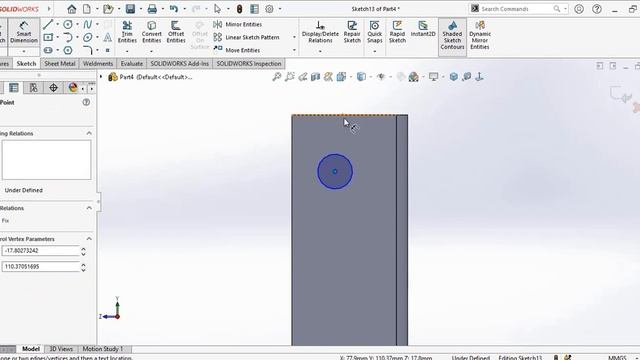Open Options gear icon
The height and width of the screenshot is (360, 640).
pyautogui.click(x=269, y=9)
